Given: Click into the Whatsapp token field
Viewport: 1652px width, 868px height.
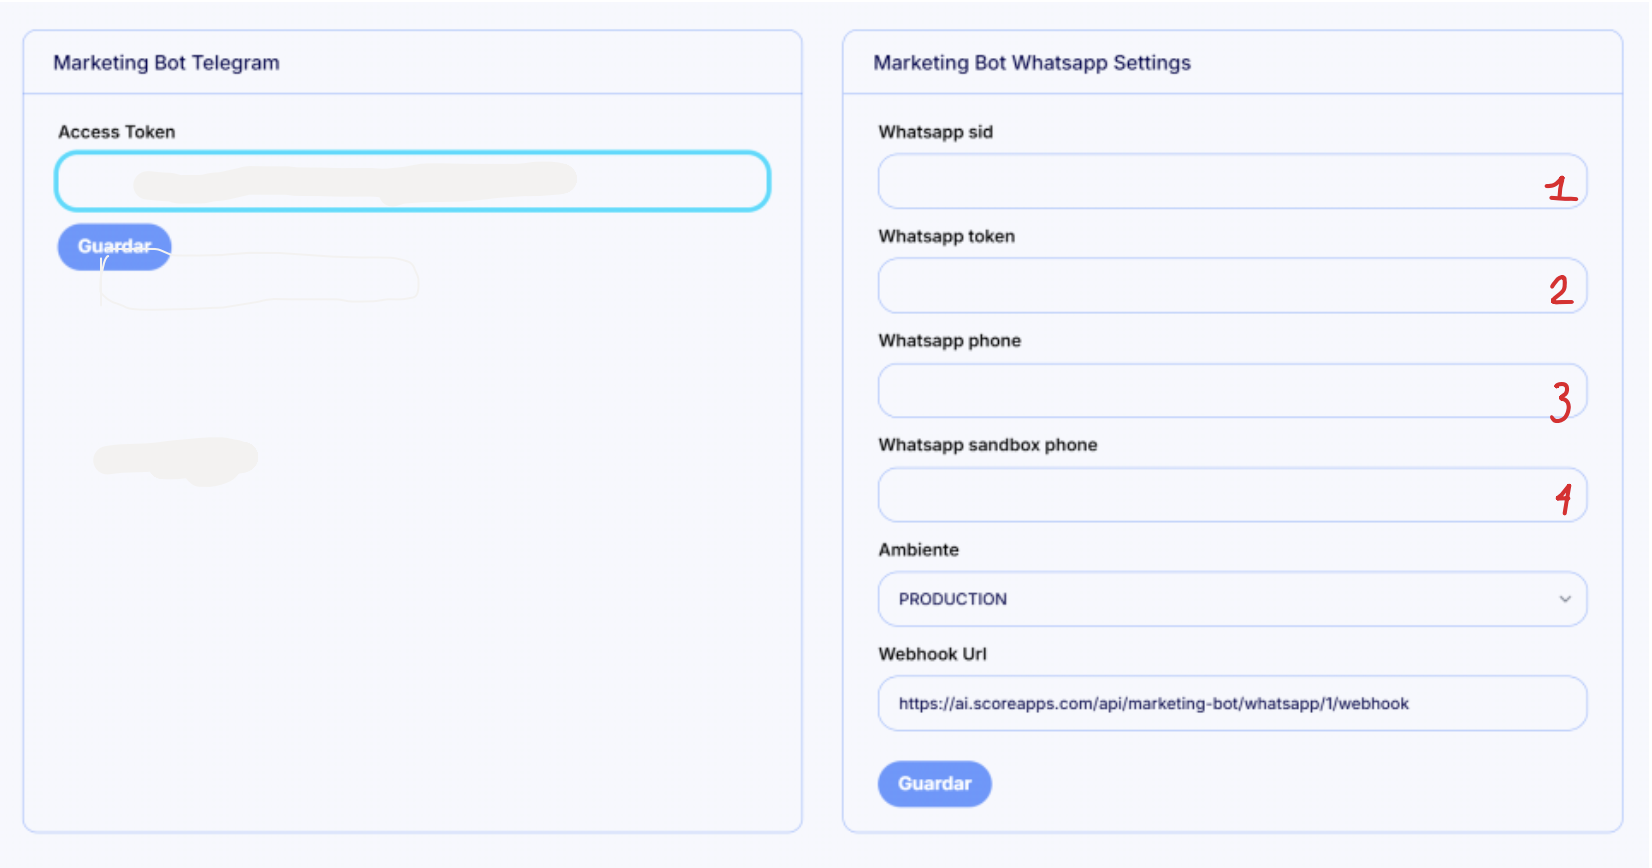Looking at the screenshot, I should [x=1200, y=286].
